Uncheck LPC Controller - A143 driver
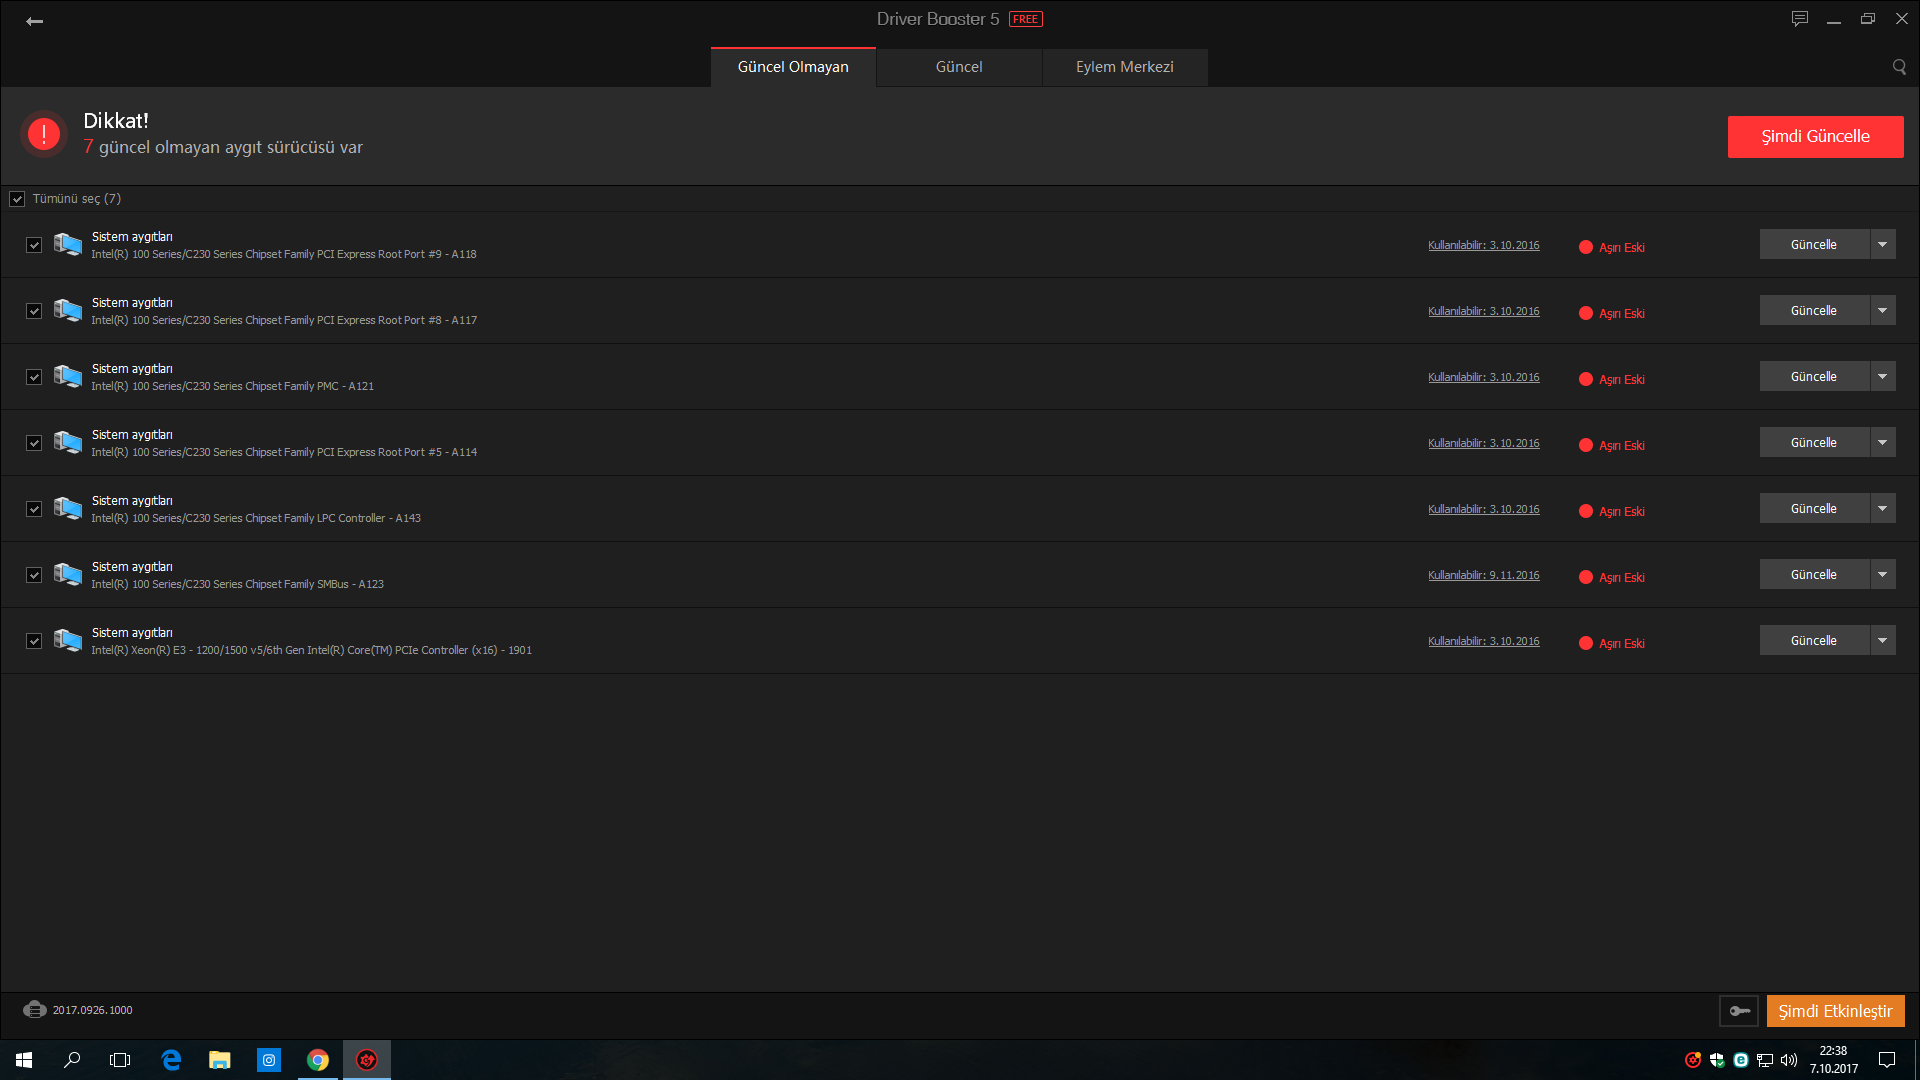Image resolution: width=1920 pixels, height=1080 pixels. click(x=34, y=509)
